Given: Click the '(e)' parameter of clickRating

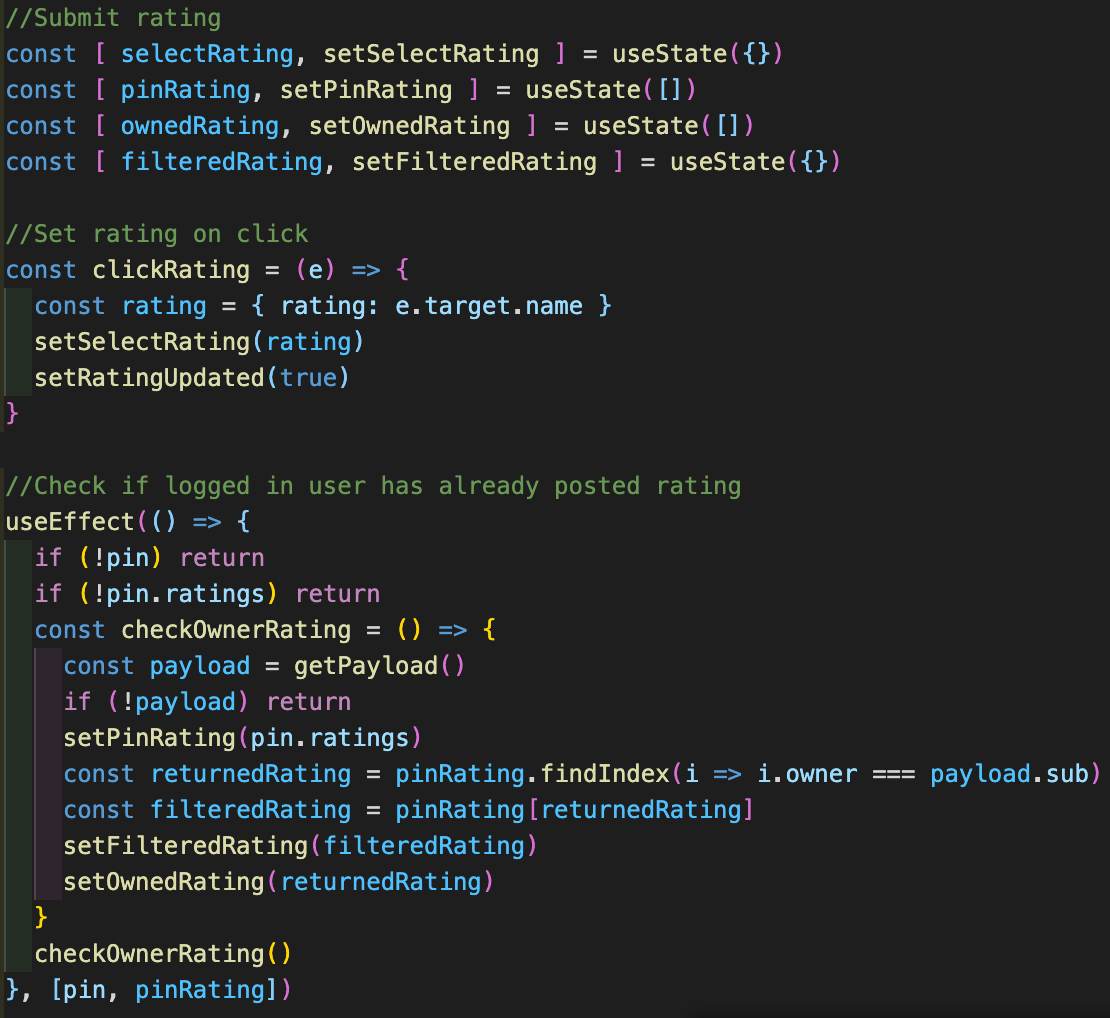Looking at the screenshot, I should 315,270.
